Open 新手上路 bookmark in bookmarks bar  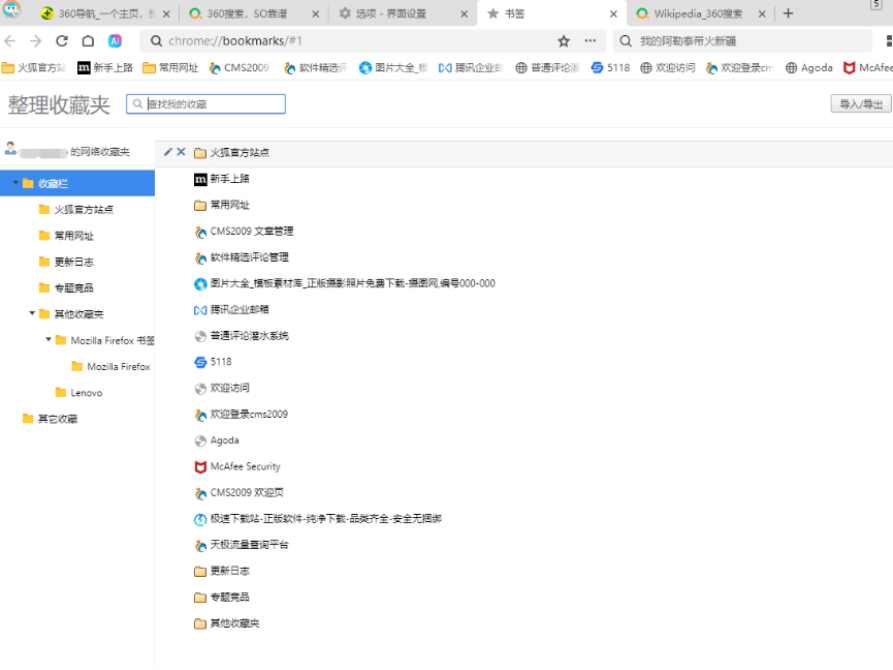coord(105,68)
